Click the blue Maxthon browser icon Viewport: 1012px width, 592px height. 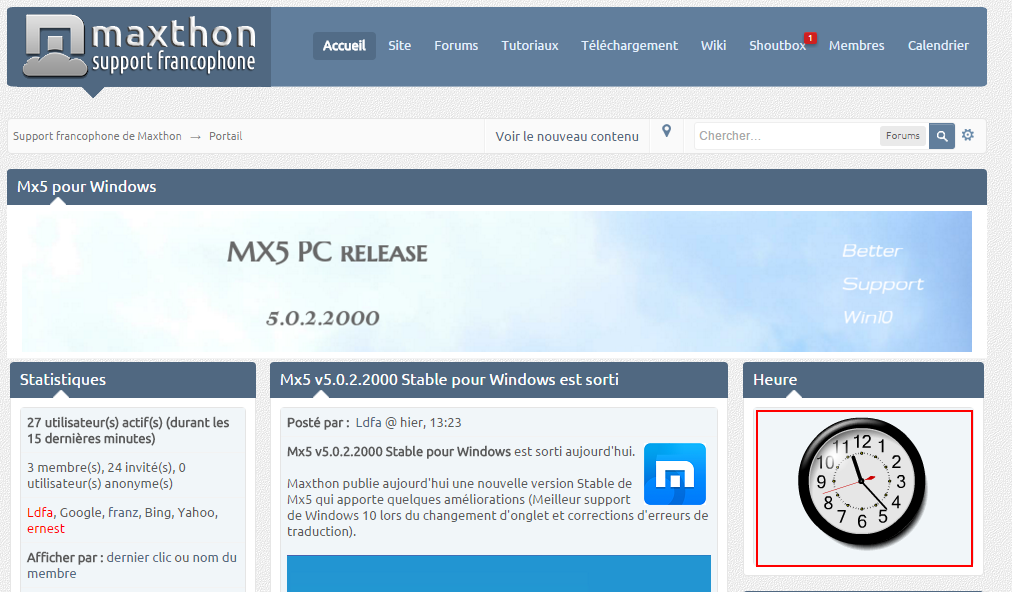tap(675, 474)
